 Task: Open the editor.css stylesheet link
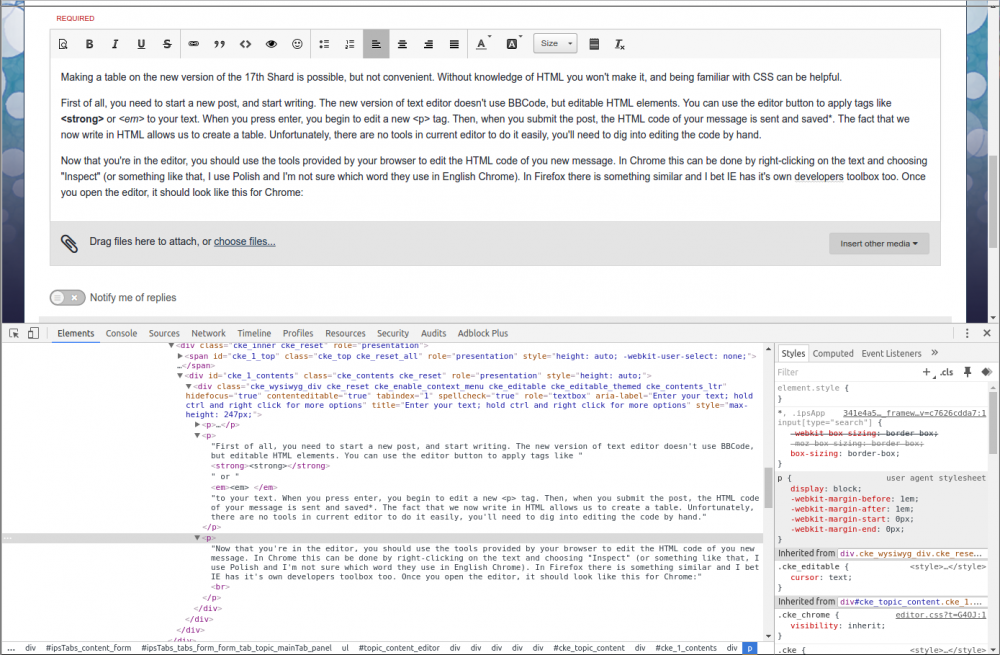coord(941,615)
